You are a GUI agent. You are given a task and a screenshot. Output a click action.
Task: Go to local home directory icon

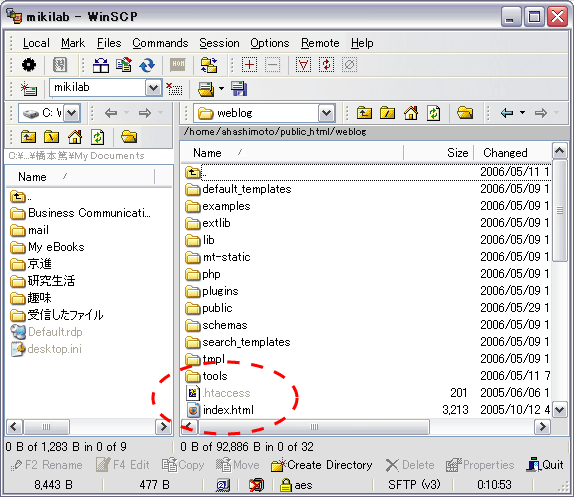(x=75, y=137)
